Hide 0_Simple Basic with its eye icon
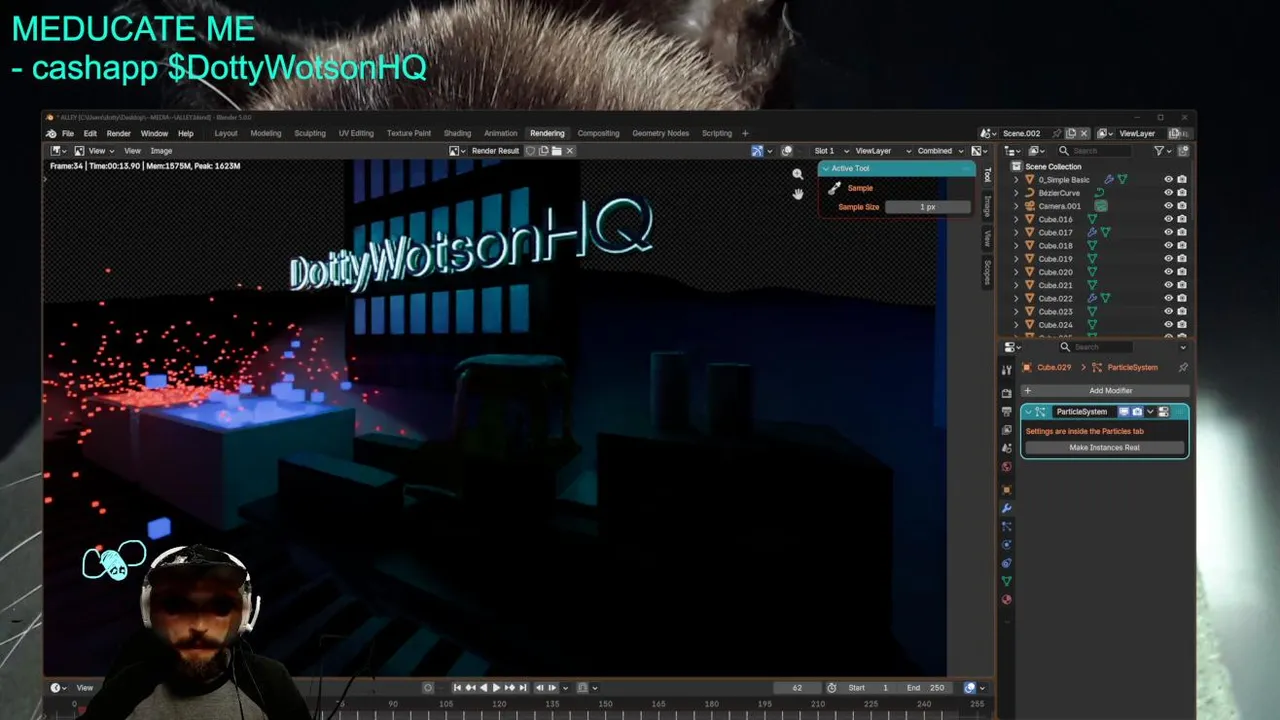The width and height of the screenshot is (1280, 720). coord(1168,180)
